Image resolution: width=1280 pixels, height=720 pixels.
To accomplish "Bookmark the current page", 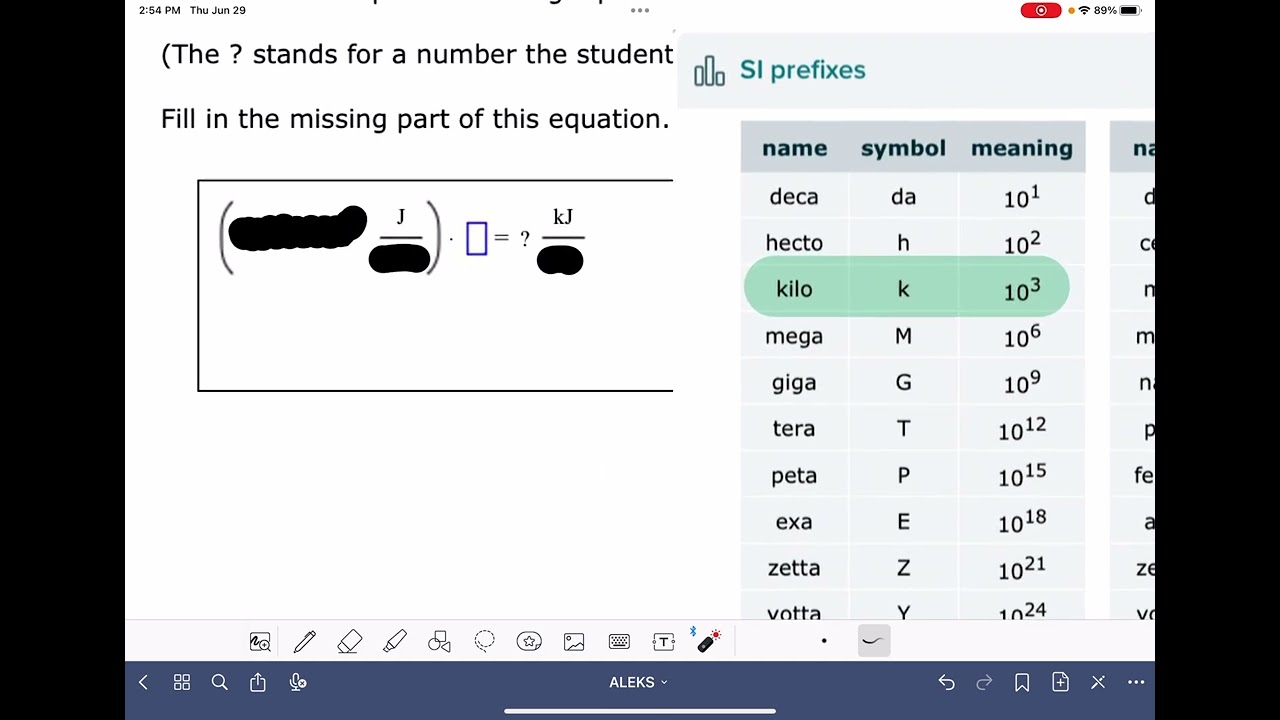I will click(1022, 682).
